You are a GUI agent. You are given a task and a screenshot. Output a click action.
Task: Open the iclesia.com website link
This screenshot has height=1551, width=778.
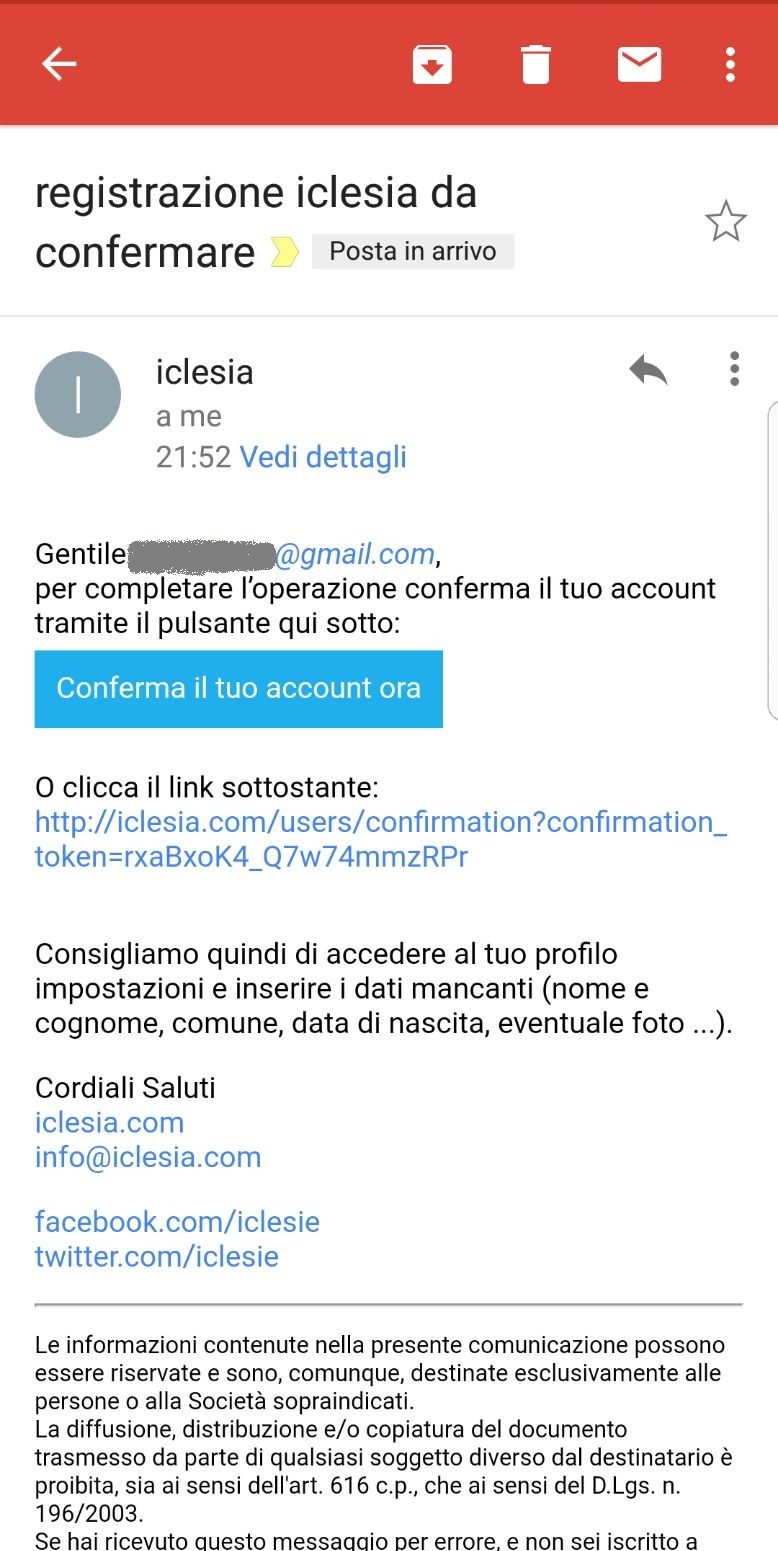(110, 1122)
